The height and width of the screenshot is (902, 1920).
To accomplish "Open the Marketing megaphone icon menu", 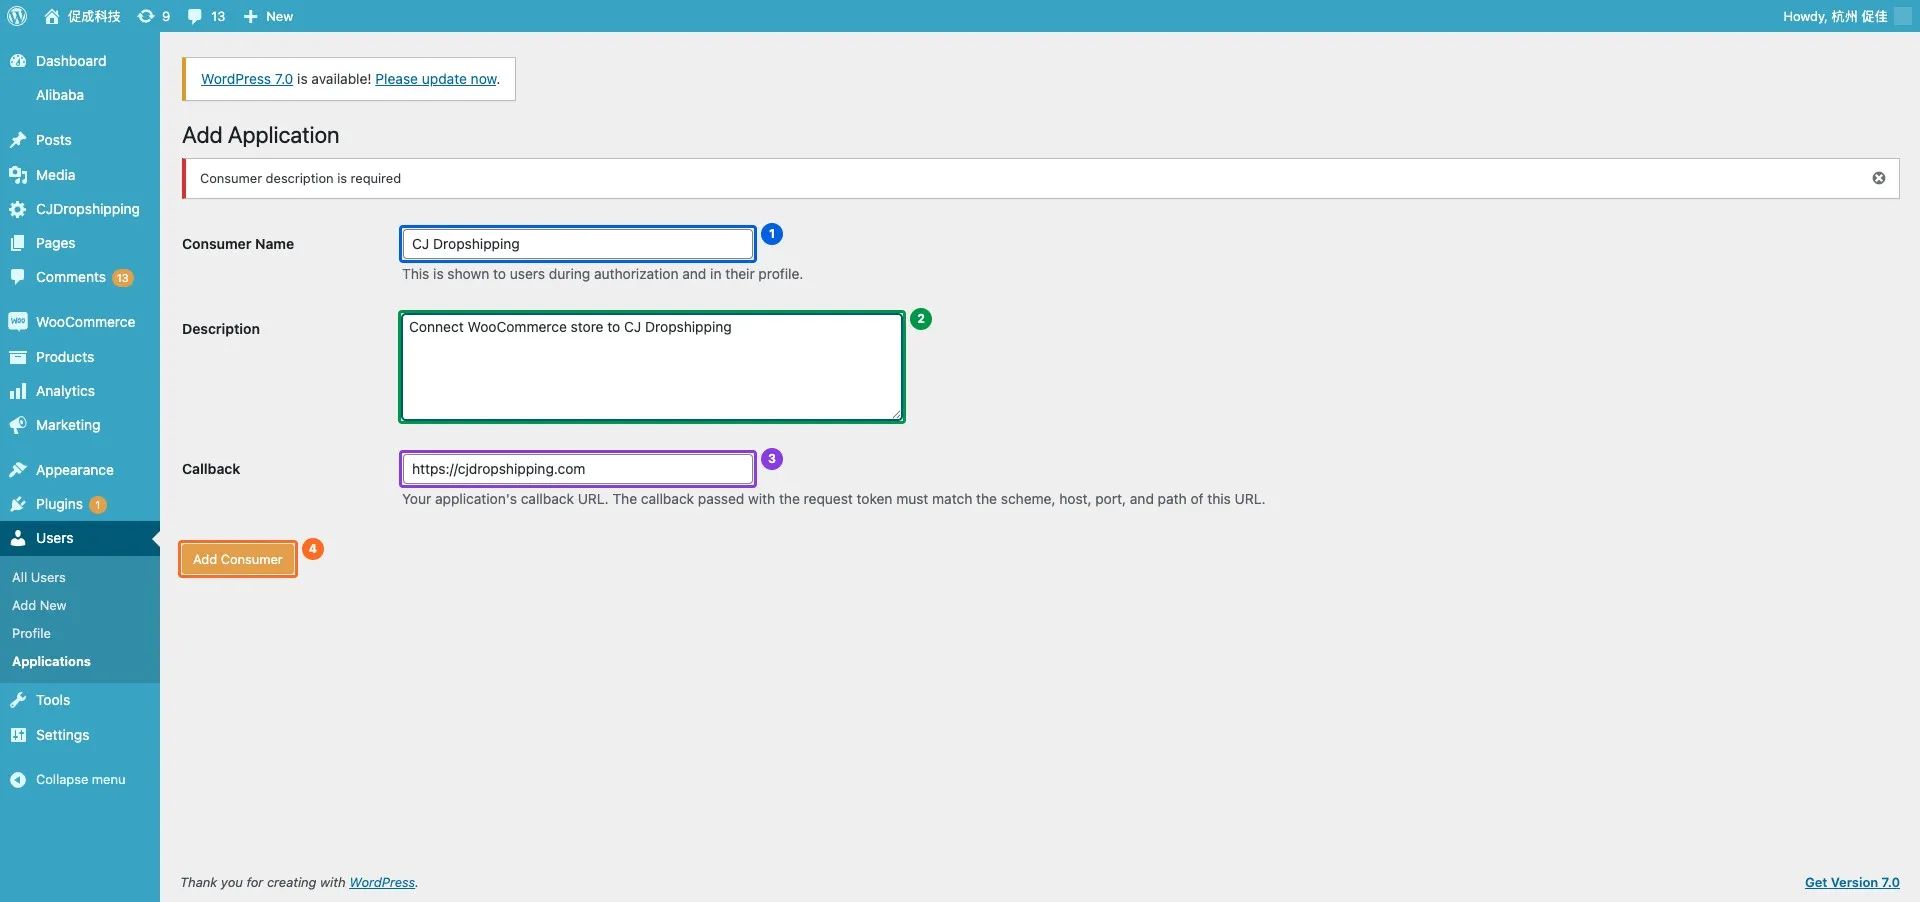I will [x=18, y=425].
